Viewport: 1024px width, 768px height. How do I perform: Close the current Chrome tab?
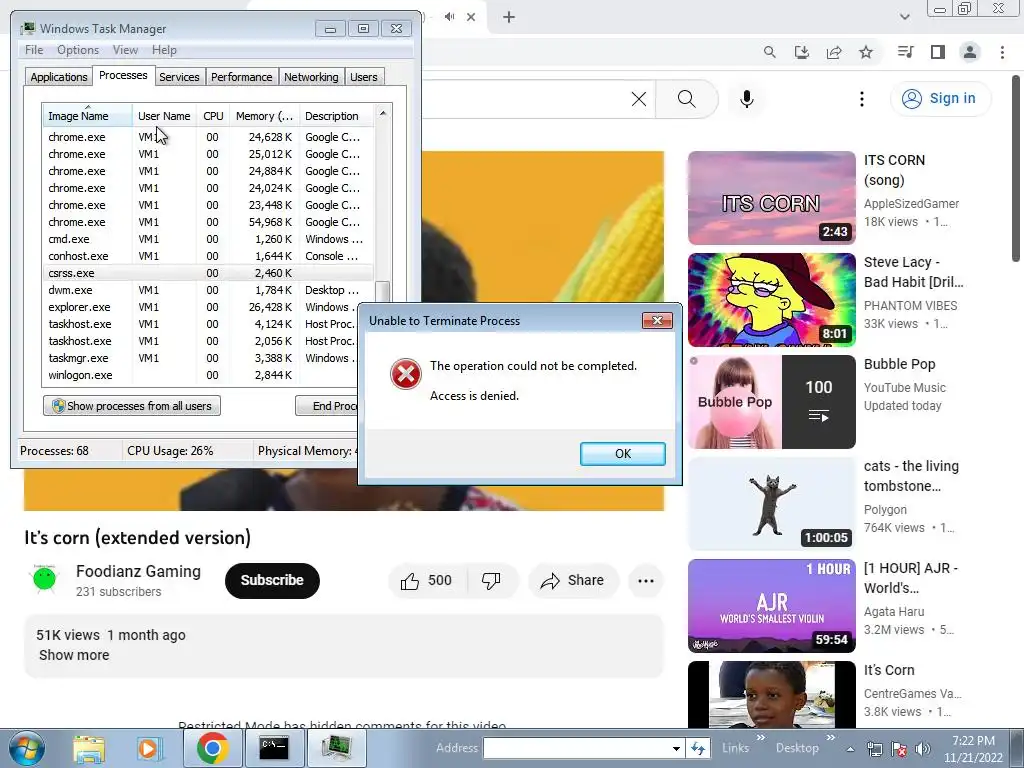pos(471,17)
